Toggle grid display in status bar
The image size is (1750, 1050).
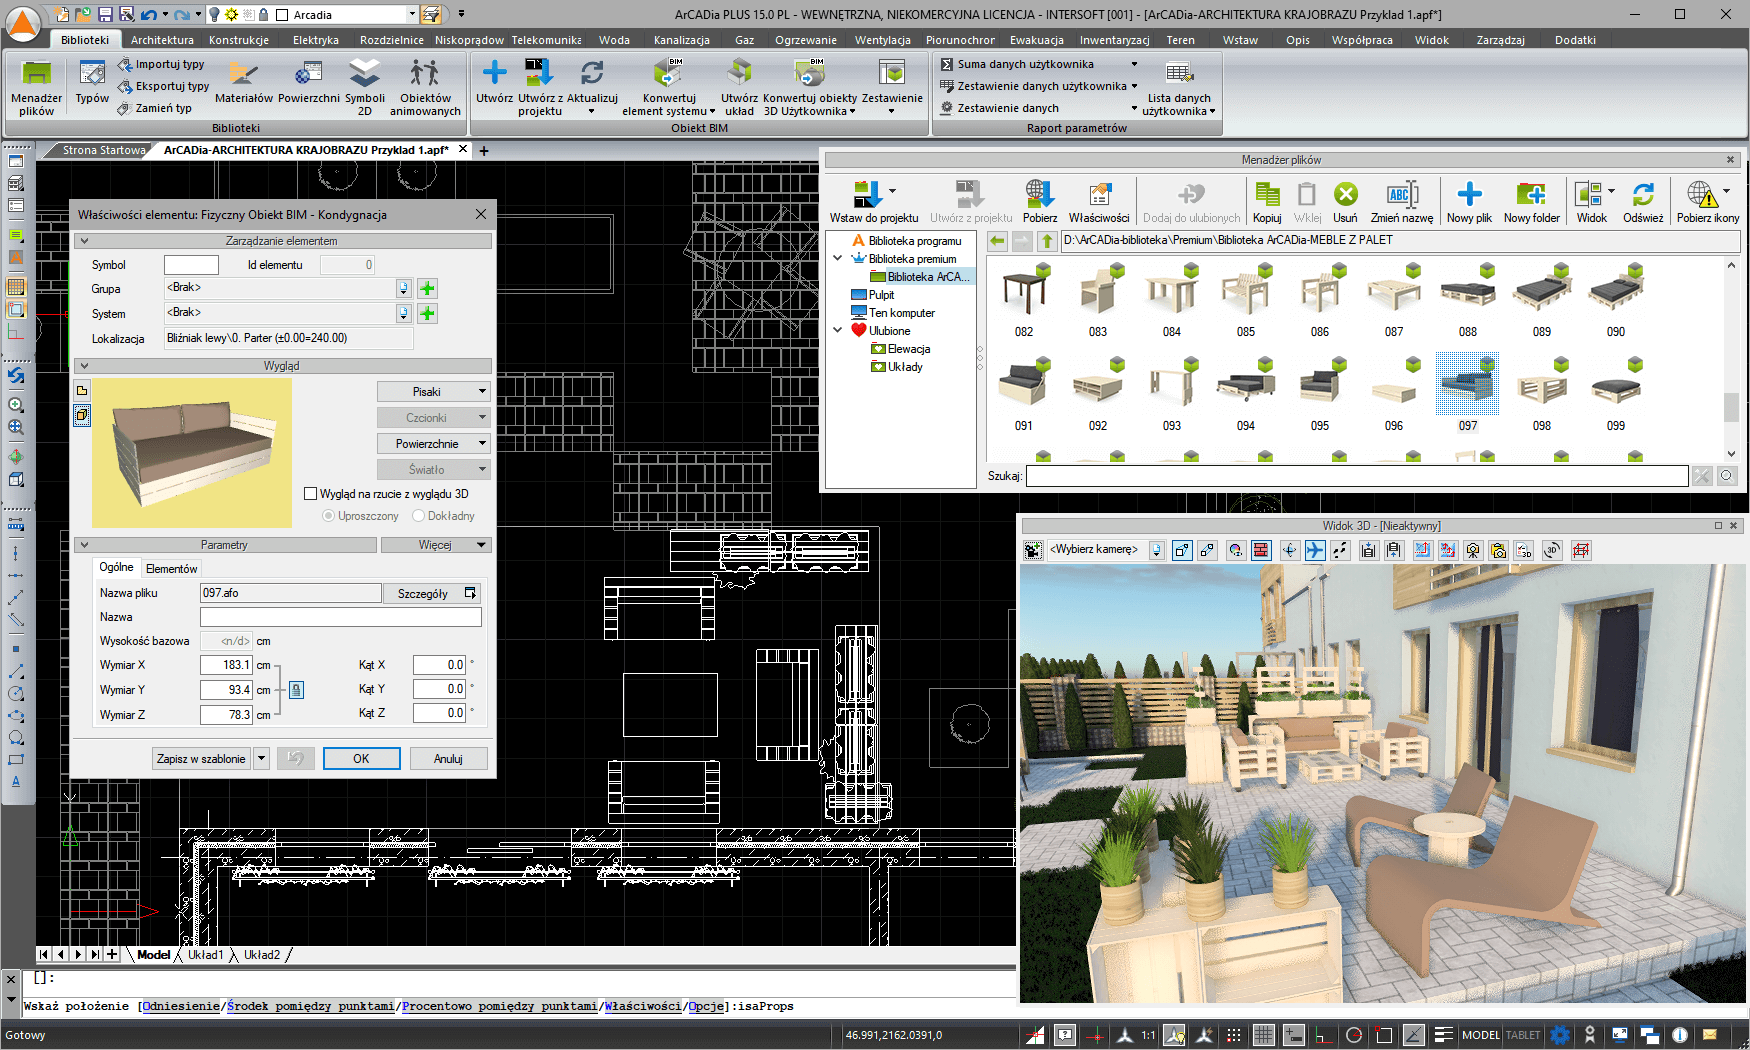pos(1263,1035)
